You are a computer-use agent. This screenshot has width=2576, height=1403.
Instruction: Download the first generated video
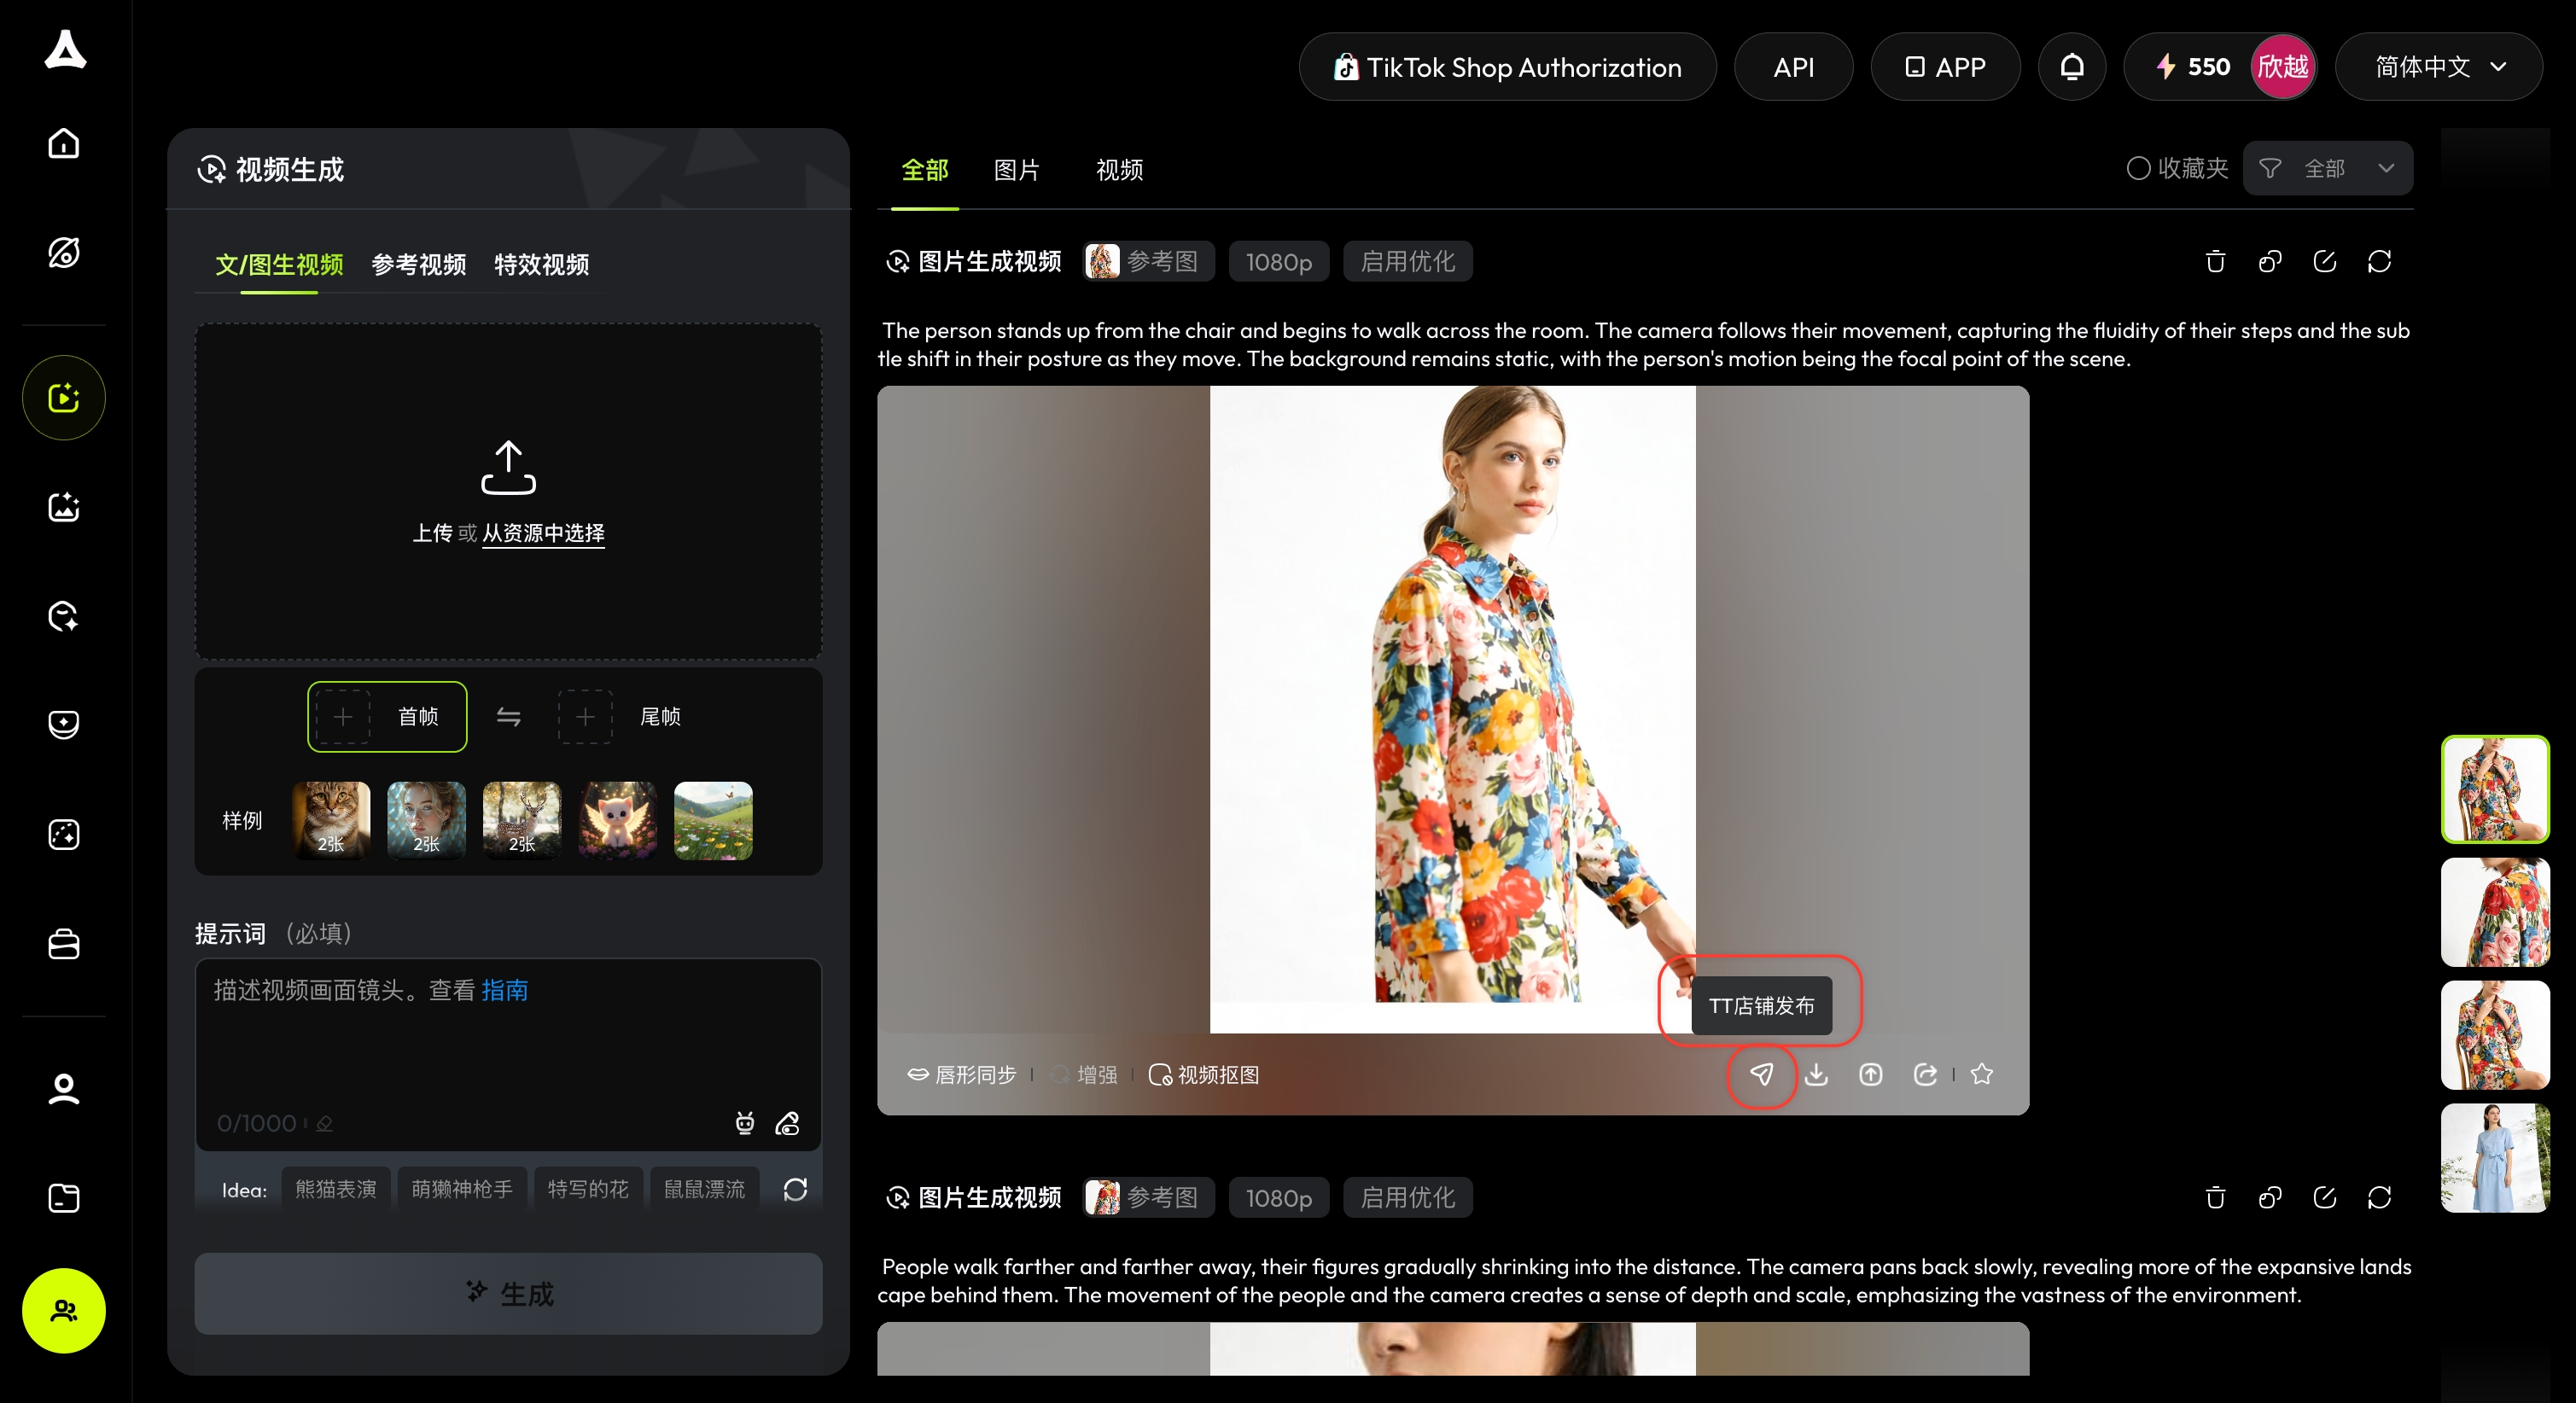tap(1816, 1074)
